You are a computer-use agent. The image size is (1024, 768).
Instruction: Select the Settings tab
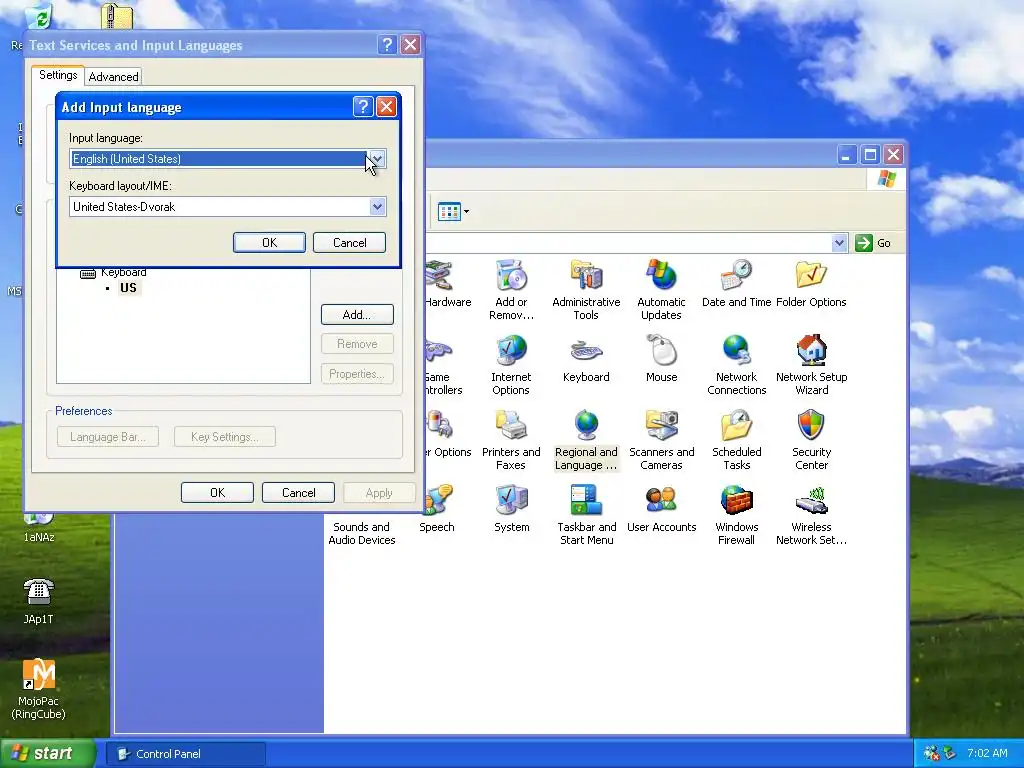click(58, 75)
